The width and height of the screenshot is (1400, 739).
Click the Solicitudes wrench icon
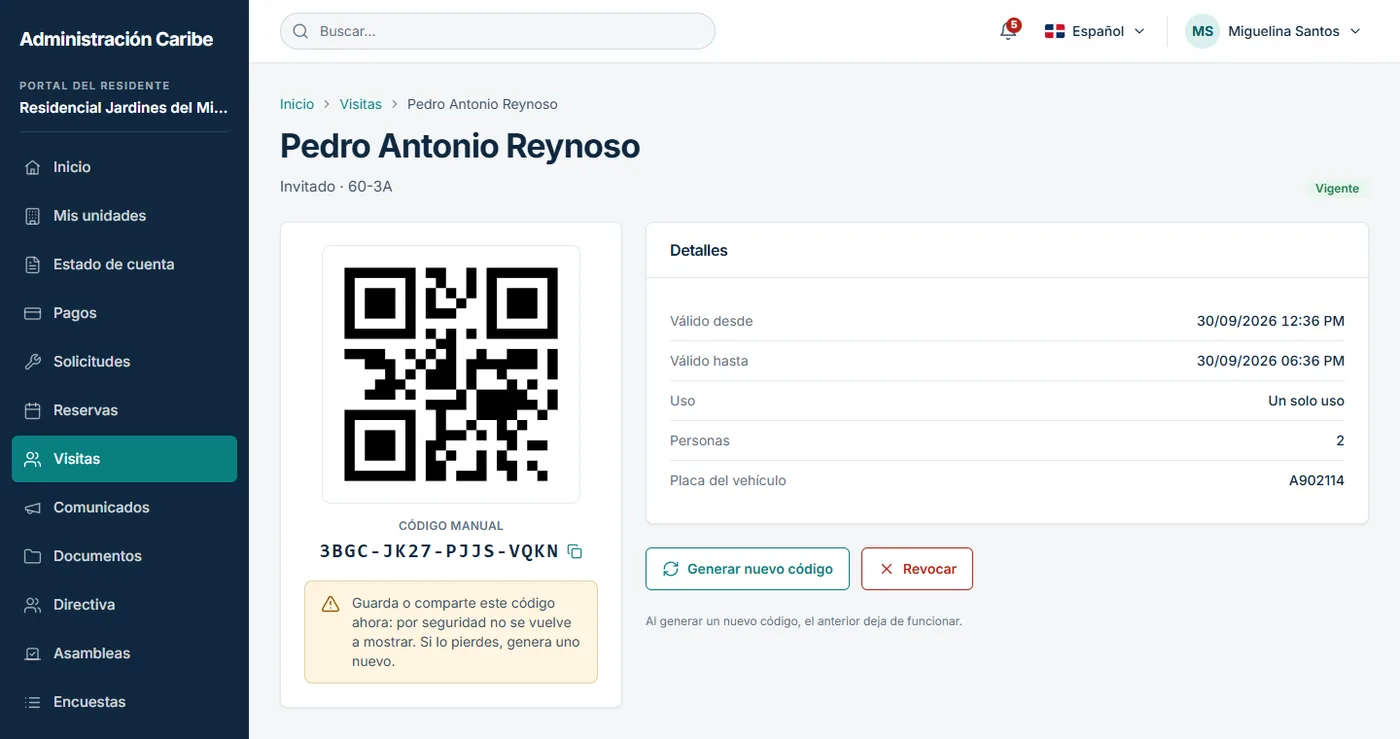point(33,362)
